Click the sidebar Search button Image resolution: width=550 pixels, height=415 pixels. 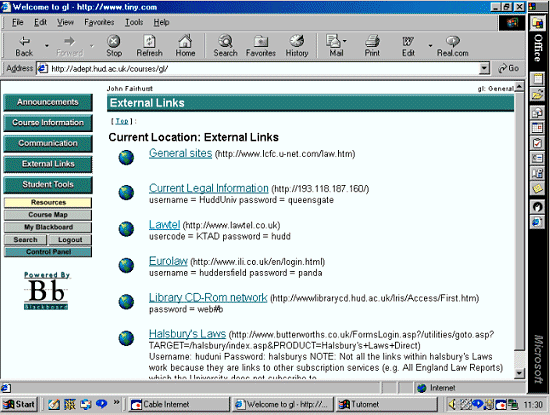pos(25,240)
